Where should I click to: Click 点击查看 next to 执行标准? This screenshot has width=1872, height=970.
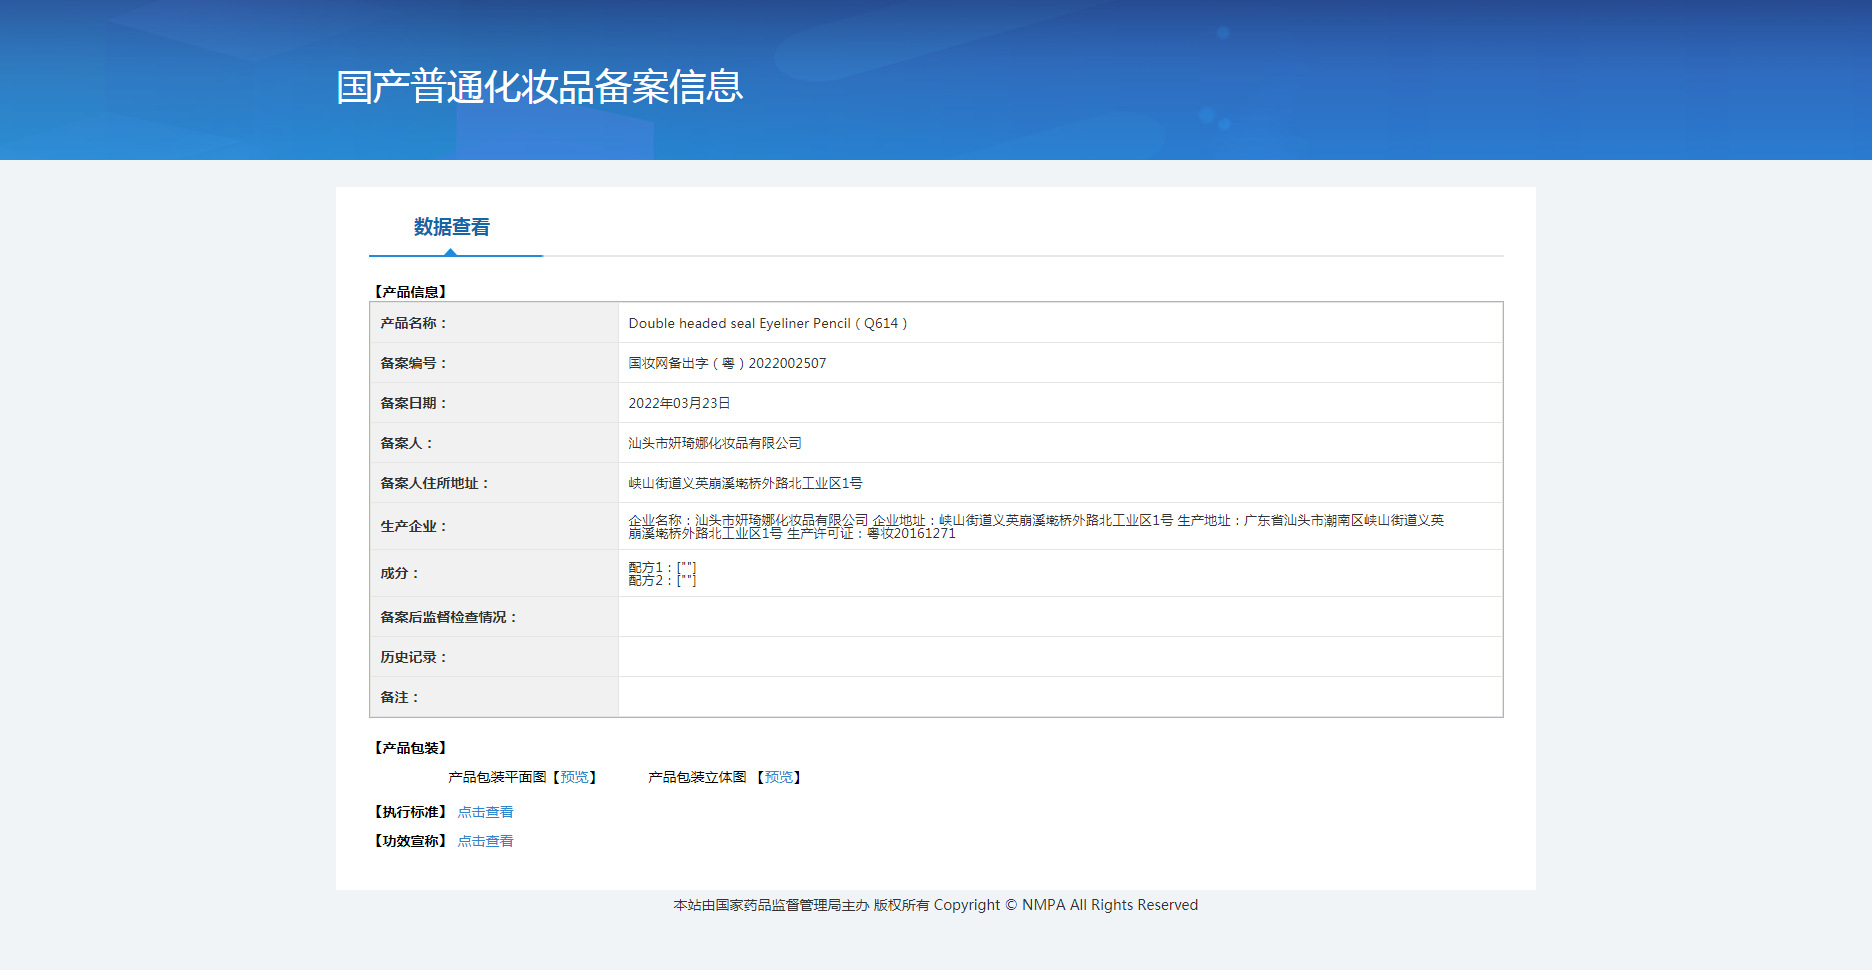pos(485,812)
